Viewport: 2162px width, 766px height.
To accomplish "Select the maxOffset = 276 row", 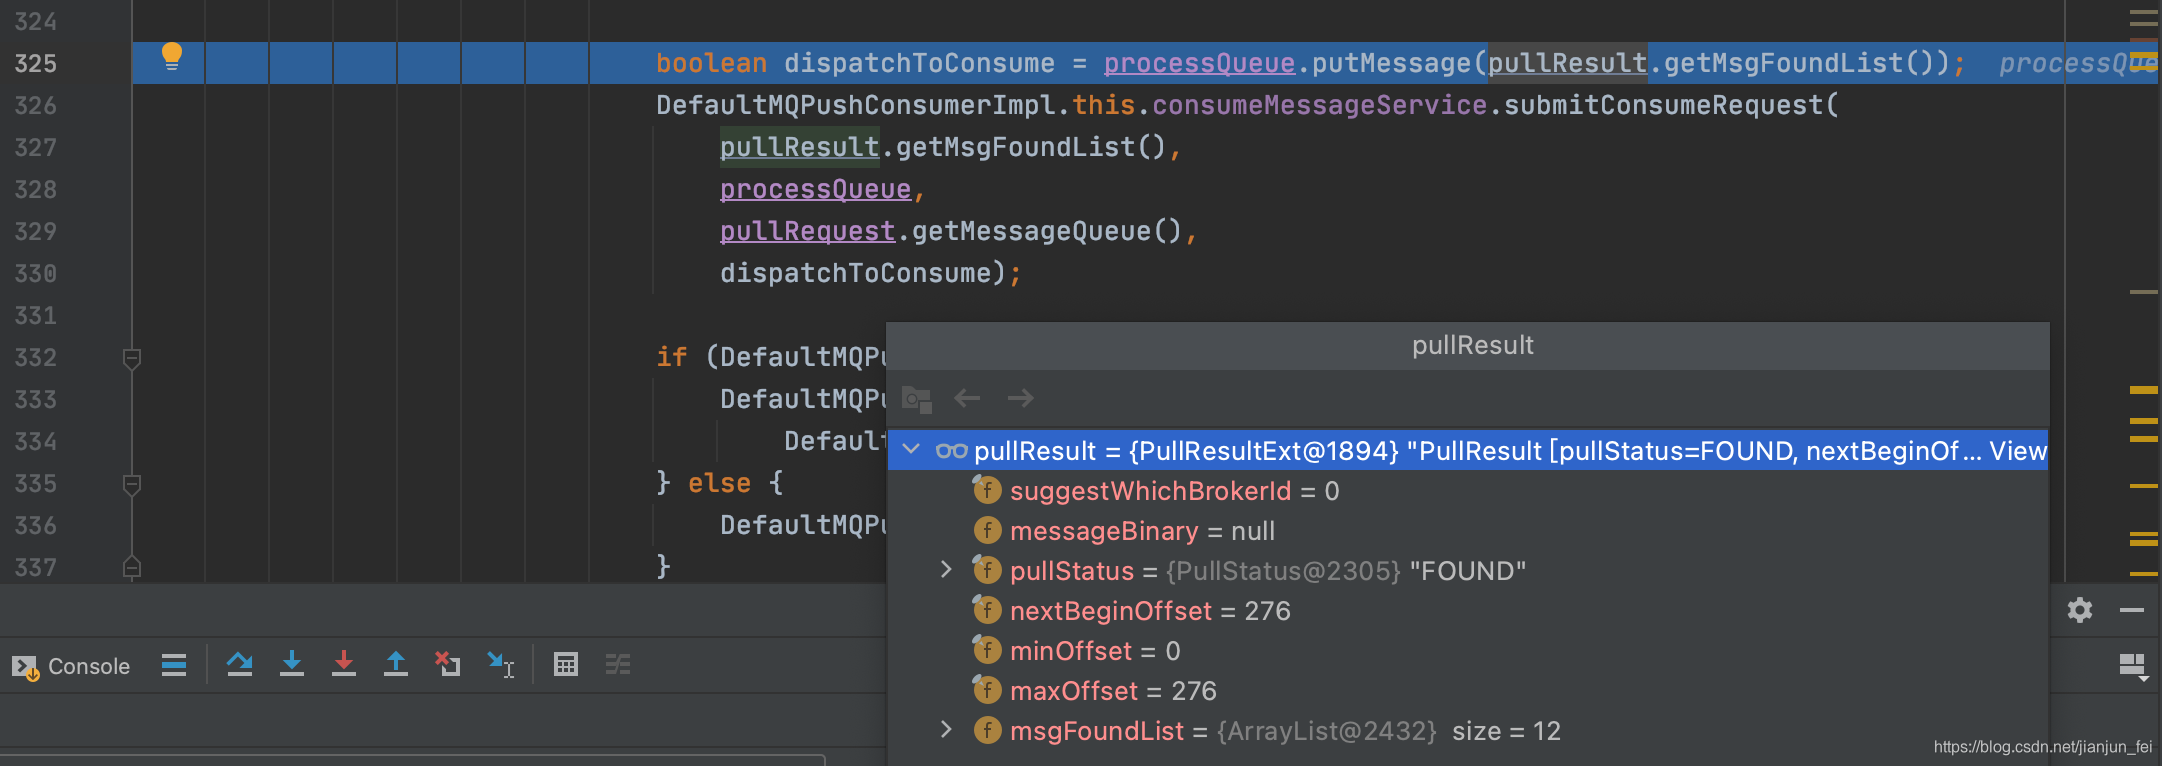I will pos(1467,691).
